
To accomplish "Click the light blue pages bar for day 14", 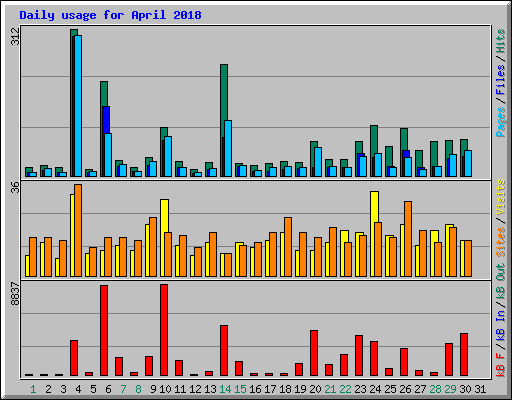I will 228,148.
